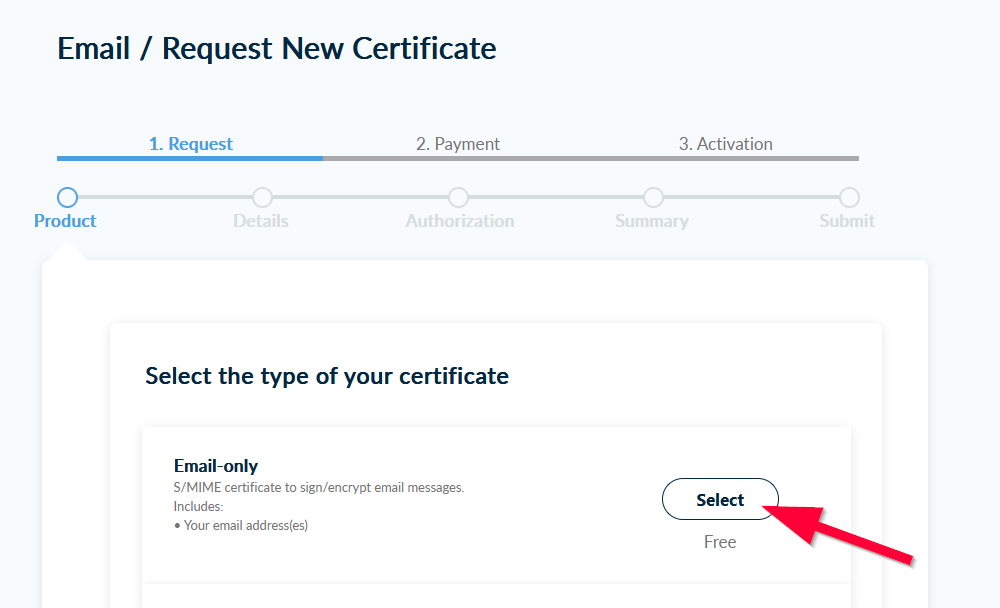Screen dimensions: 1000x608
Task: Click the 'Authorization' step label
Action: 460,221
